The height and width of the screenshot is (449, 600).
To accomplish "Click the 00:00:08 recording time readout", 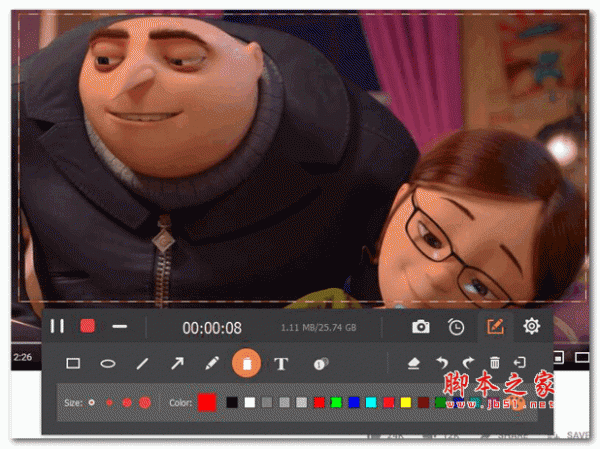I will point(212,328).
